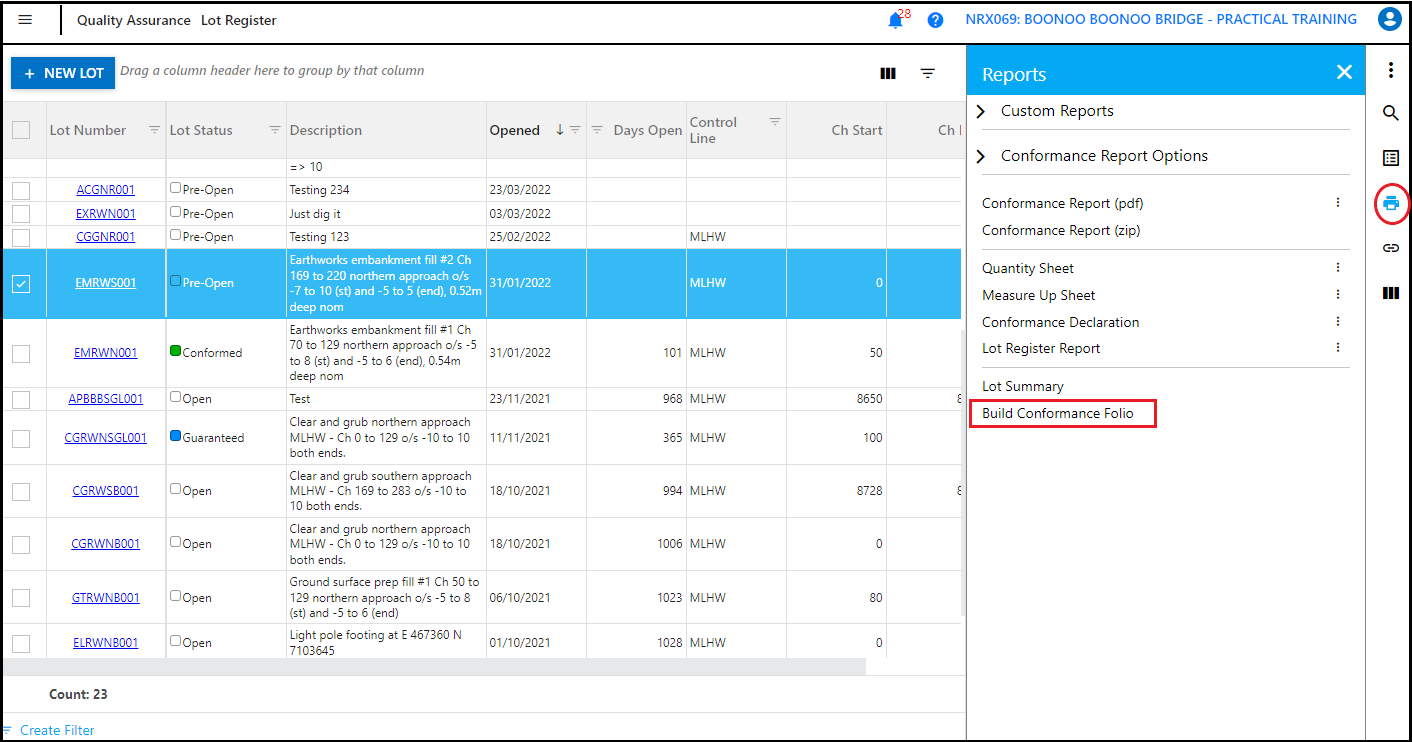This screenshot has height=742, width=1412.
Task: Click the filter lines icon in grid toolbar
Action: coord(928,73)
